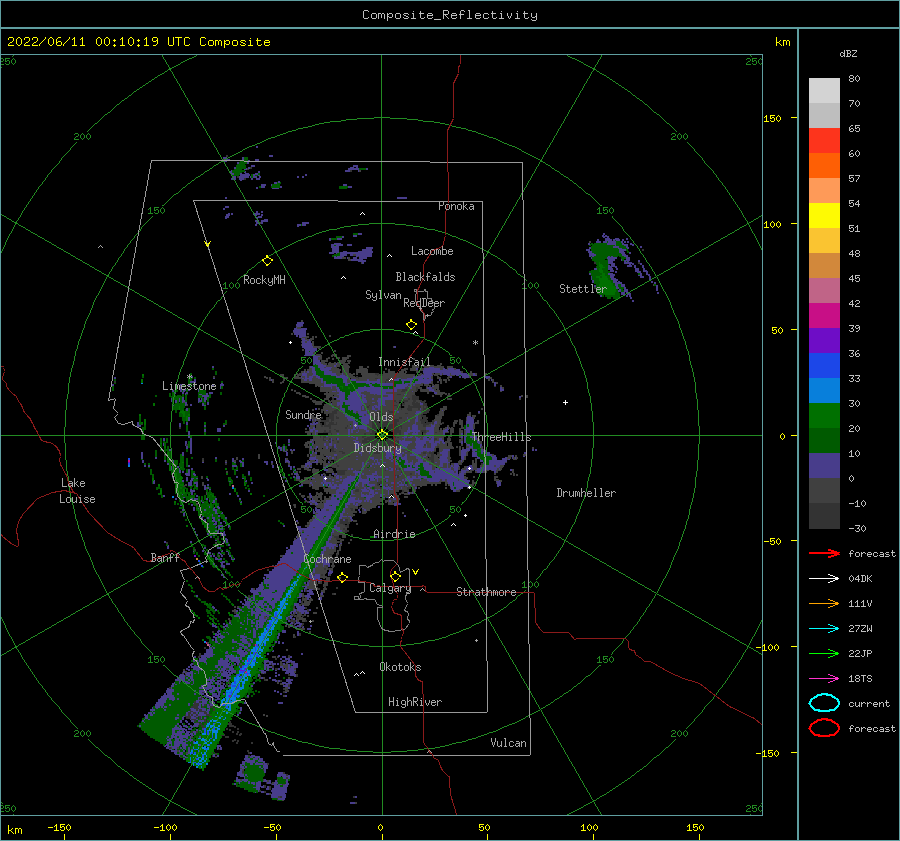Viewport: 900px width, 841px height.
Task: Click the -30 value on dBZ scale
Action: (x=857, y=528)
